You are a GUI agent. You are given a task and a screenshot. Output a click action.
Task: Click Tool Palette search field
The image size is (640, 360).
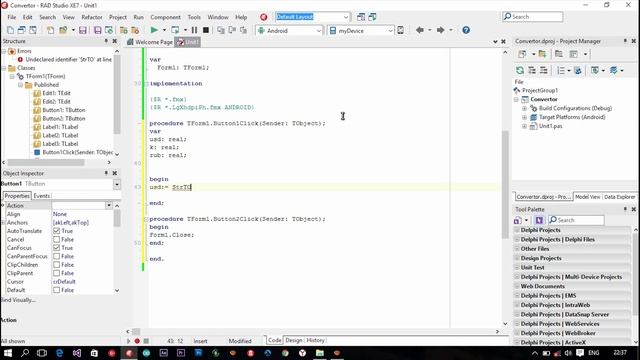tap(576, 220)
